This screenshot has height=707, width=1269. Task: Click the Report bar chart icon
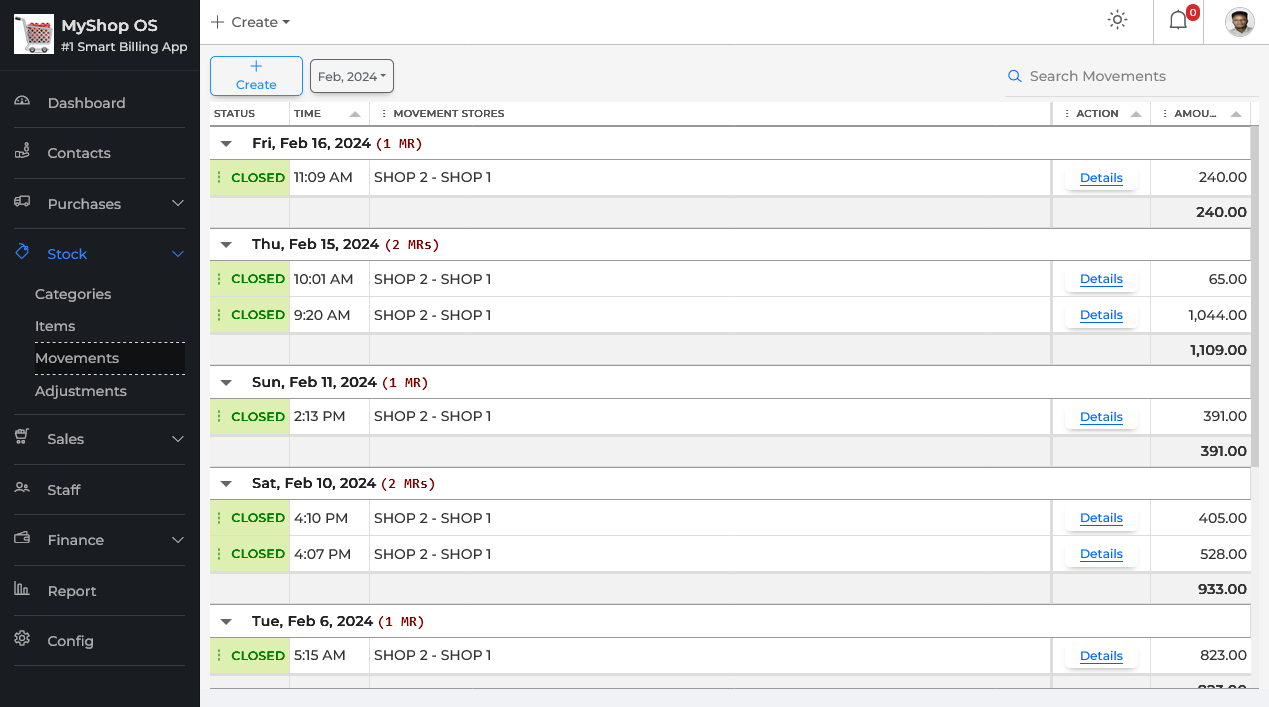pyautogui.click(x=22, y=590)
